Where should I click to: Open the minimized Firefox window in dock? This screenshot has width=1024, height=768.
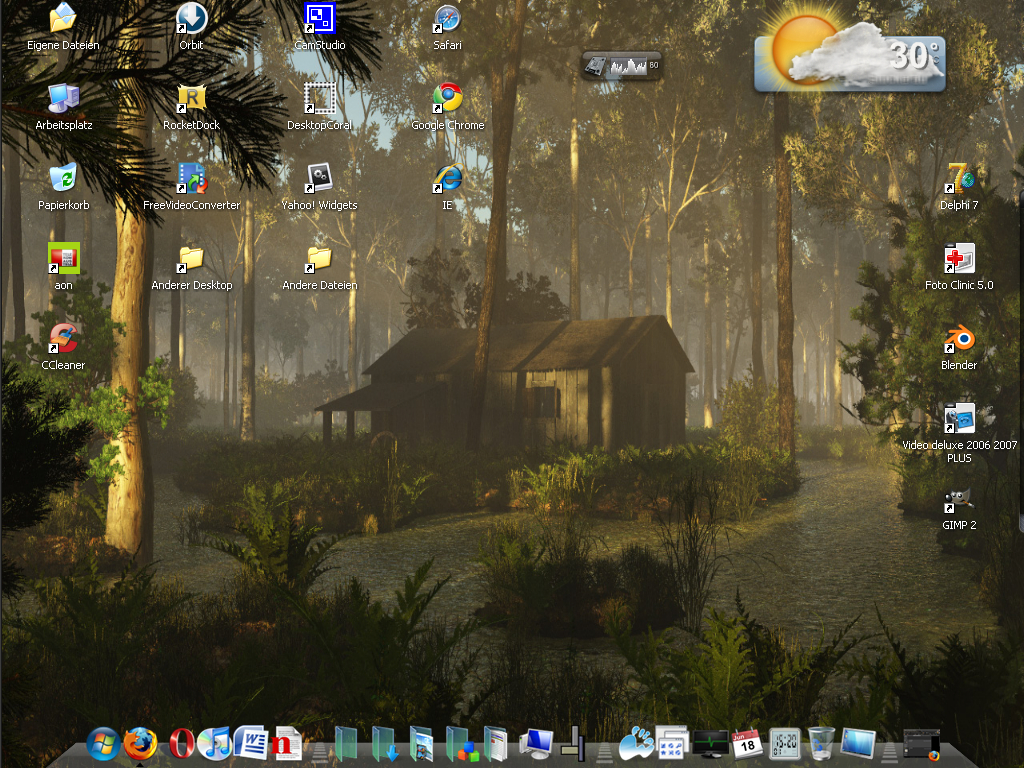pyautogui.click(x=921, y=744)
